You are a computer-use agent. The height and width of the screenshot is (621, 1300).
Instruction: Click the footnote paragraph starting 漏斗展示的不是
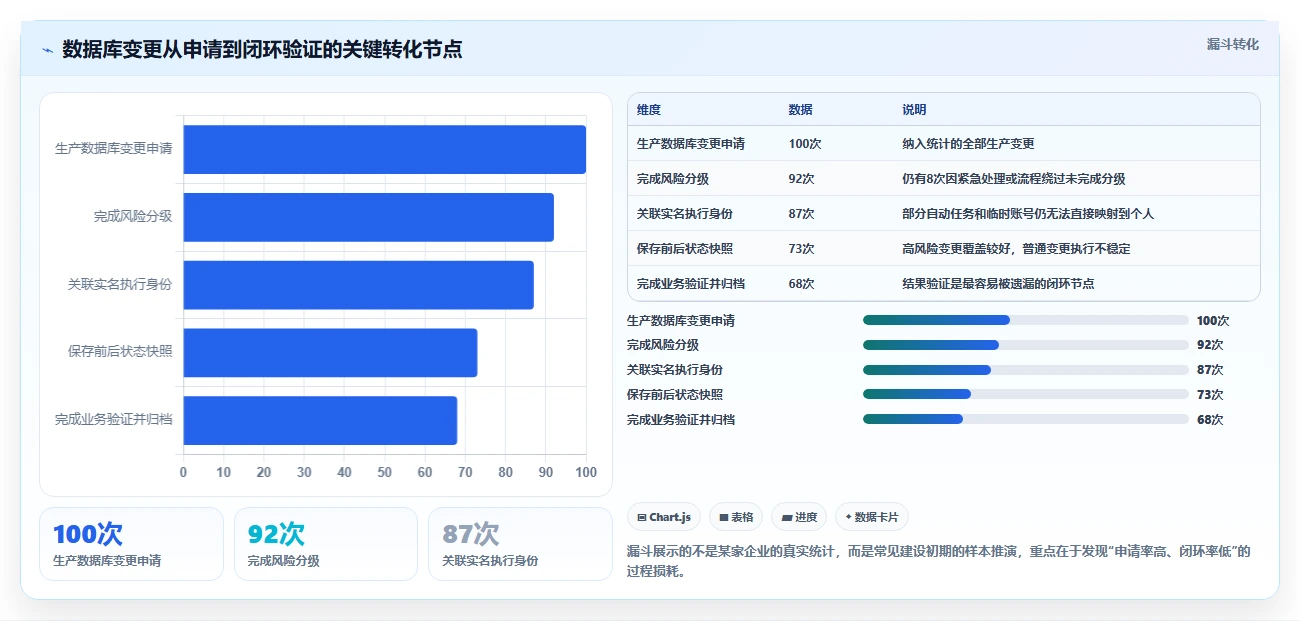939,562
